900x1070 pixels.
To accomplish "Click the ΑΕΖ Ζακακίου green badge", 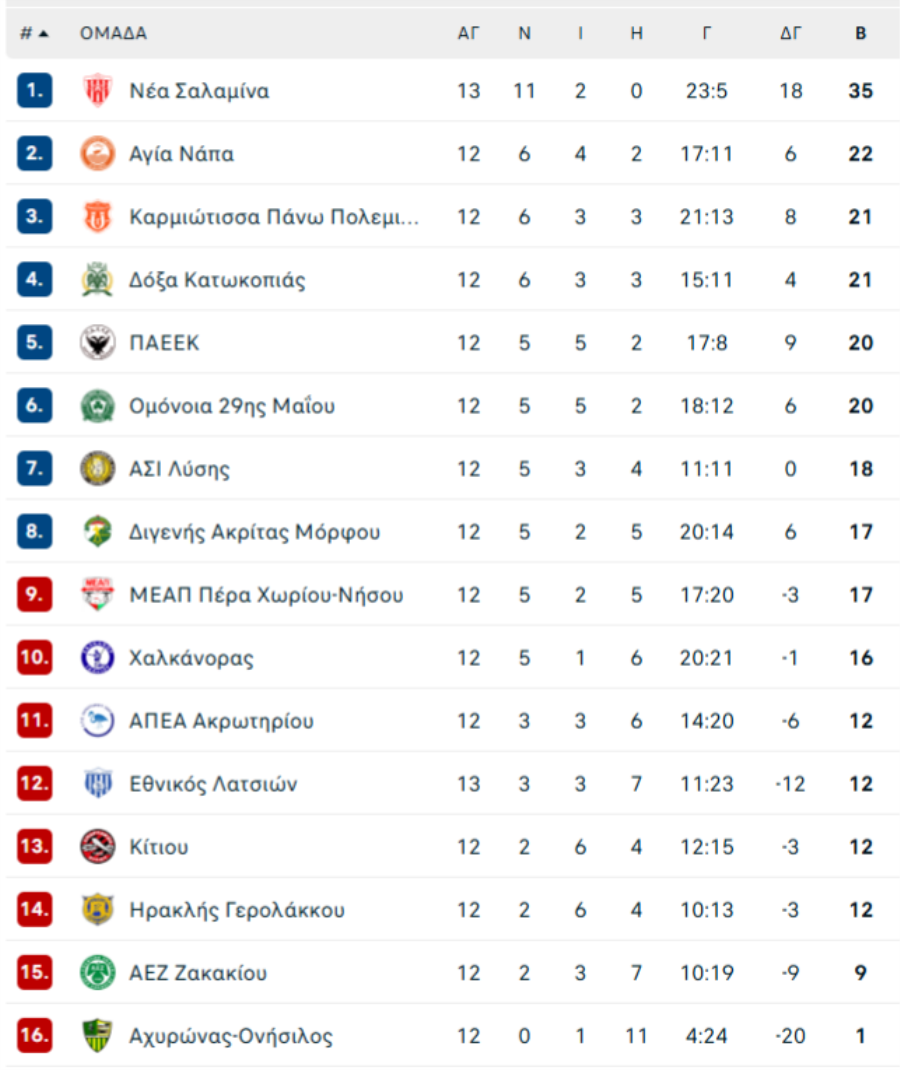I will (x=97, y=973).
